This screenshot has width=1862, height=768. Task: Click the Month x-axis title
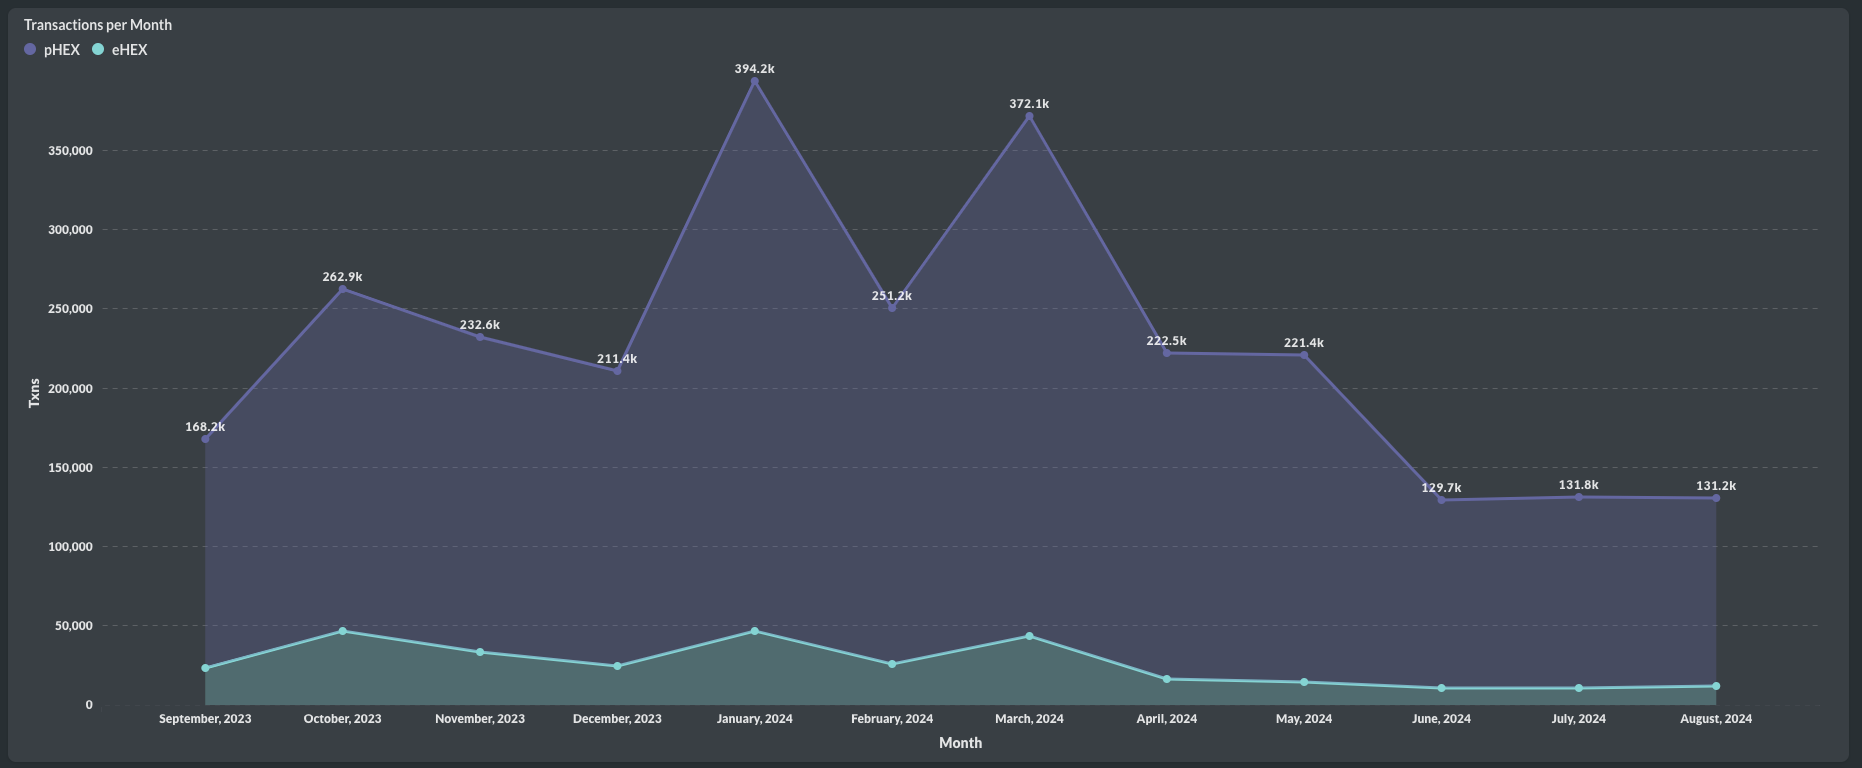pos(960,743)
